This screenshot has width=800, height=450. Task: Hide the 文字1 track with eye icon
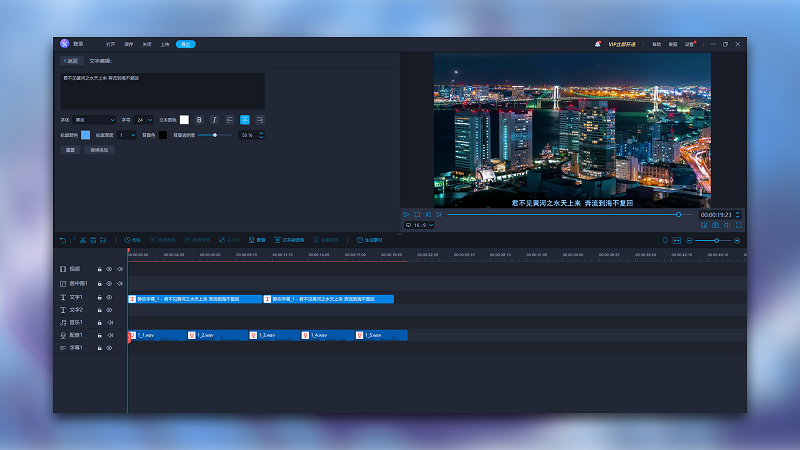pos(109,297)
